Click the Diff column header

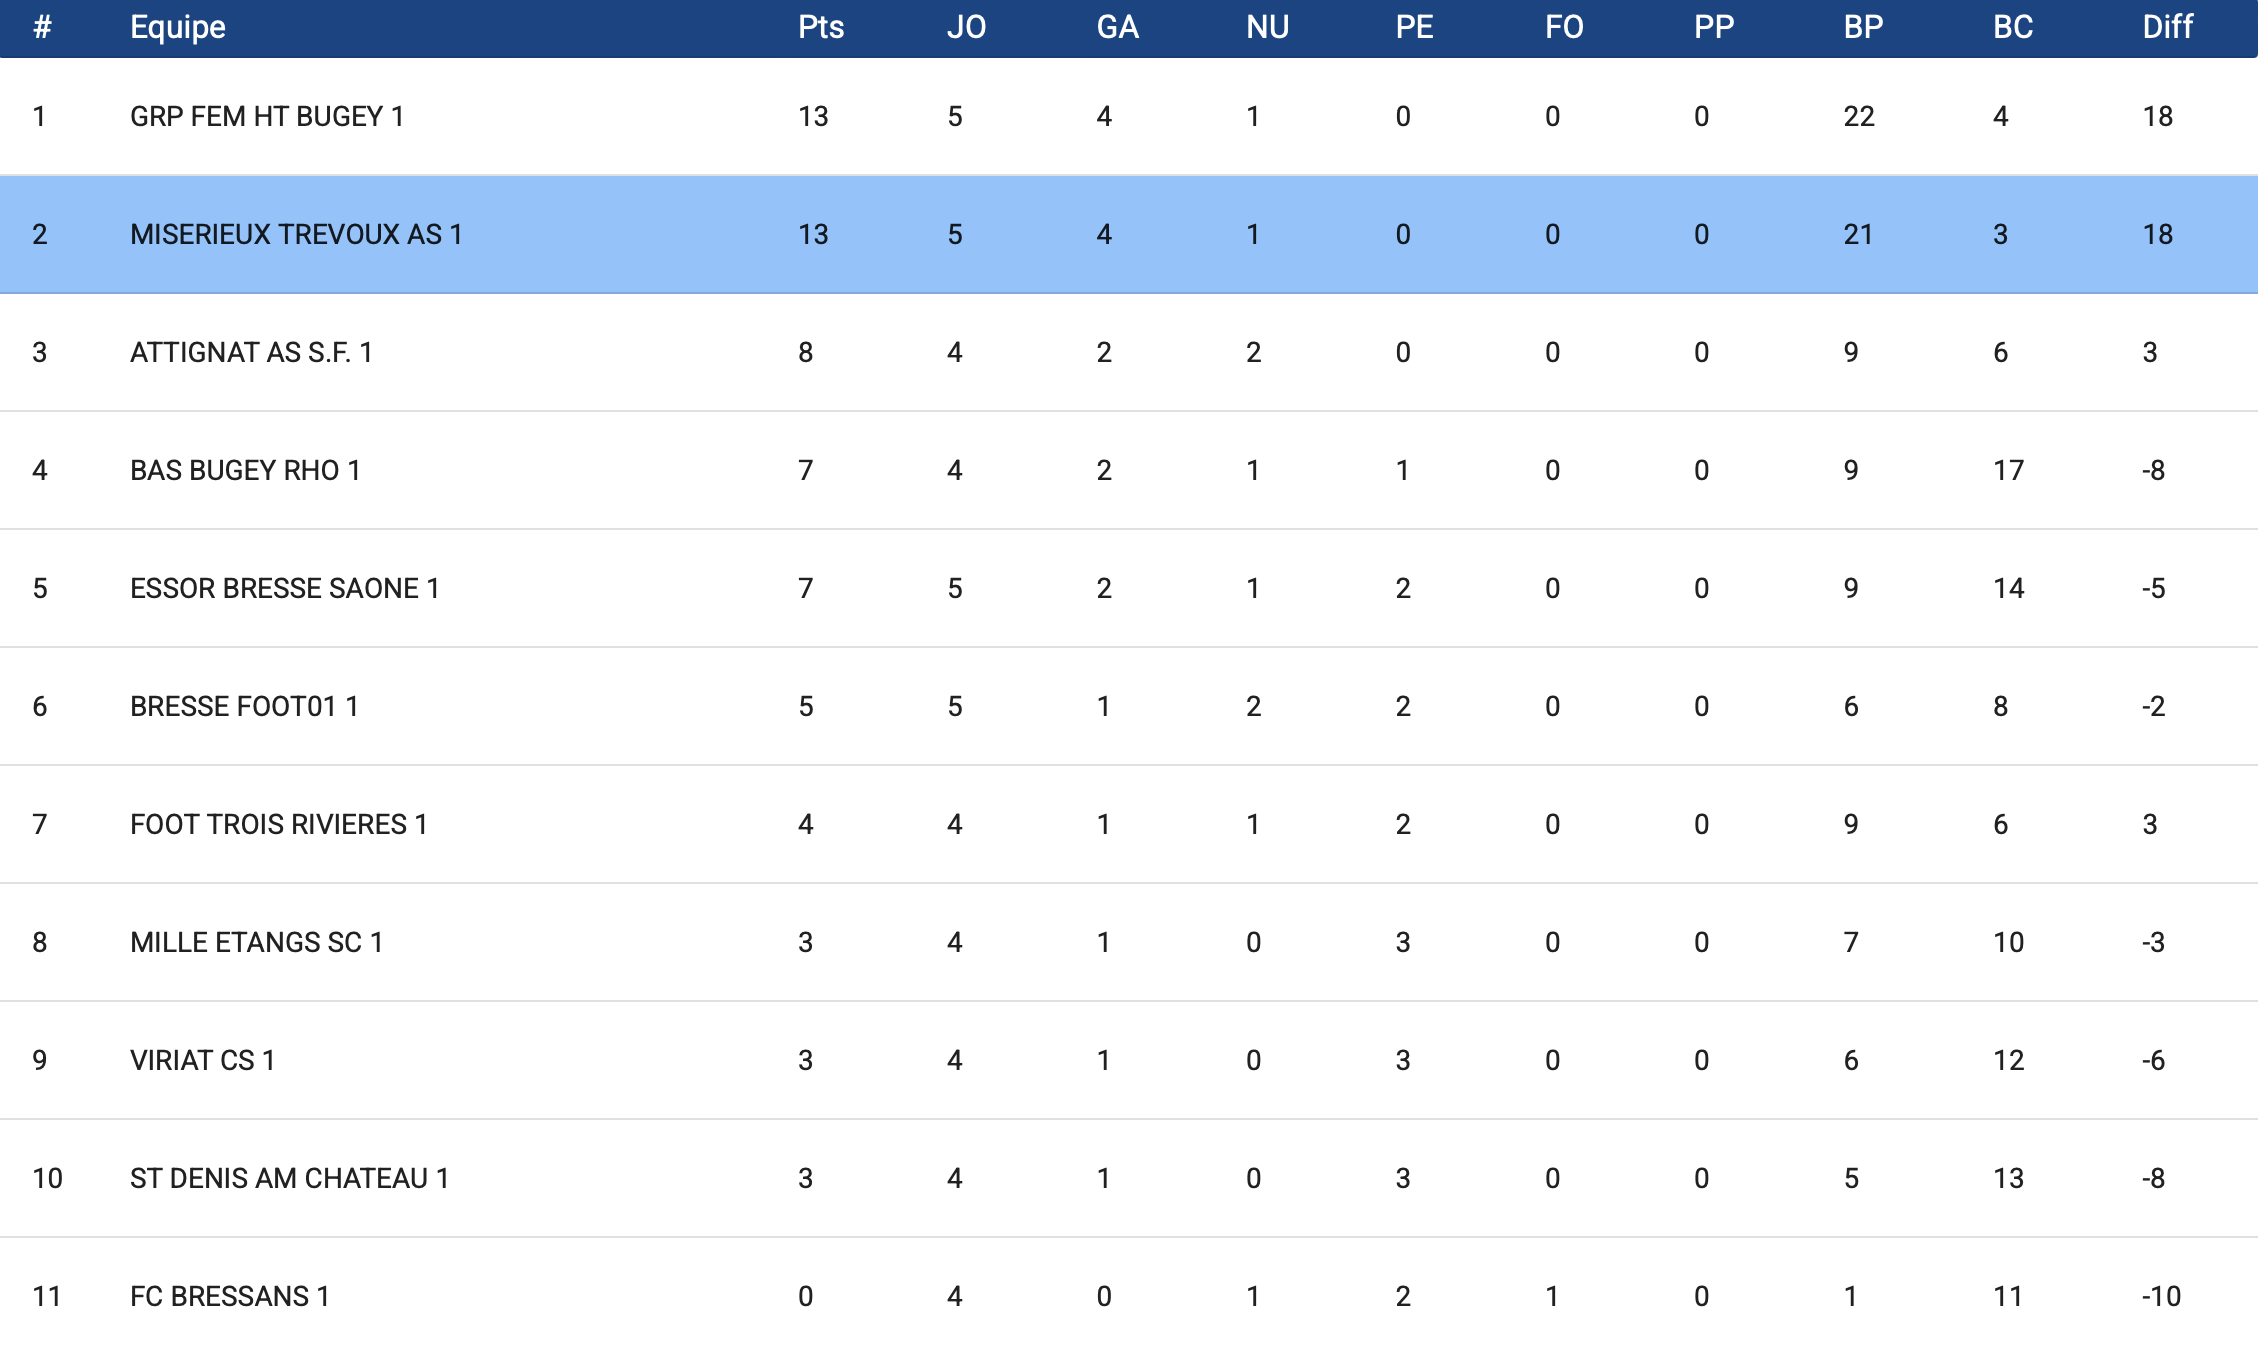coord(2167,27)
